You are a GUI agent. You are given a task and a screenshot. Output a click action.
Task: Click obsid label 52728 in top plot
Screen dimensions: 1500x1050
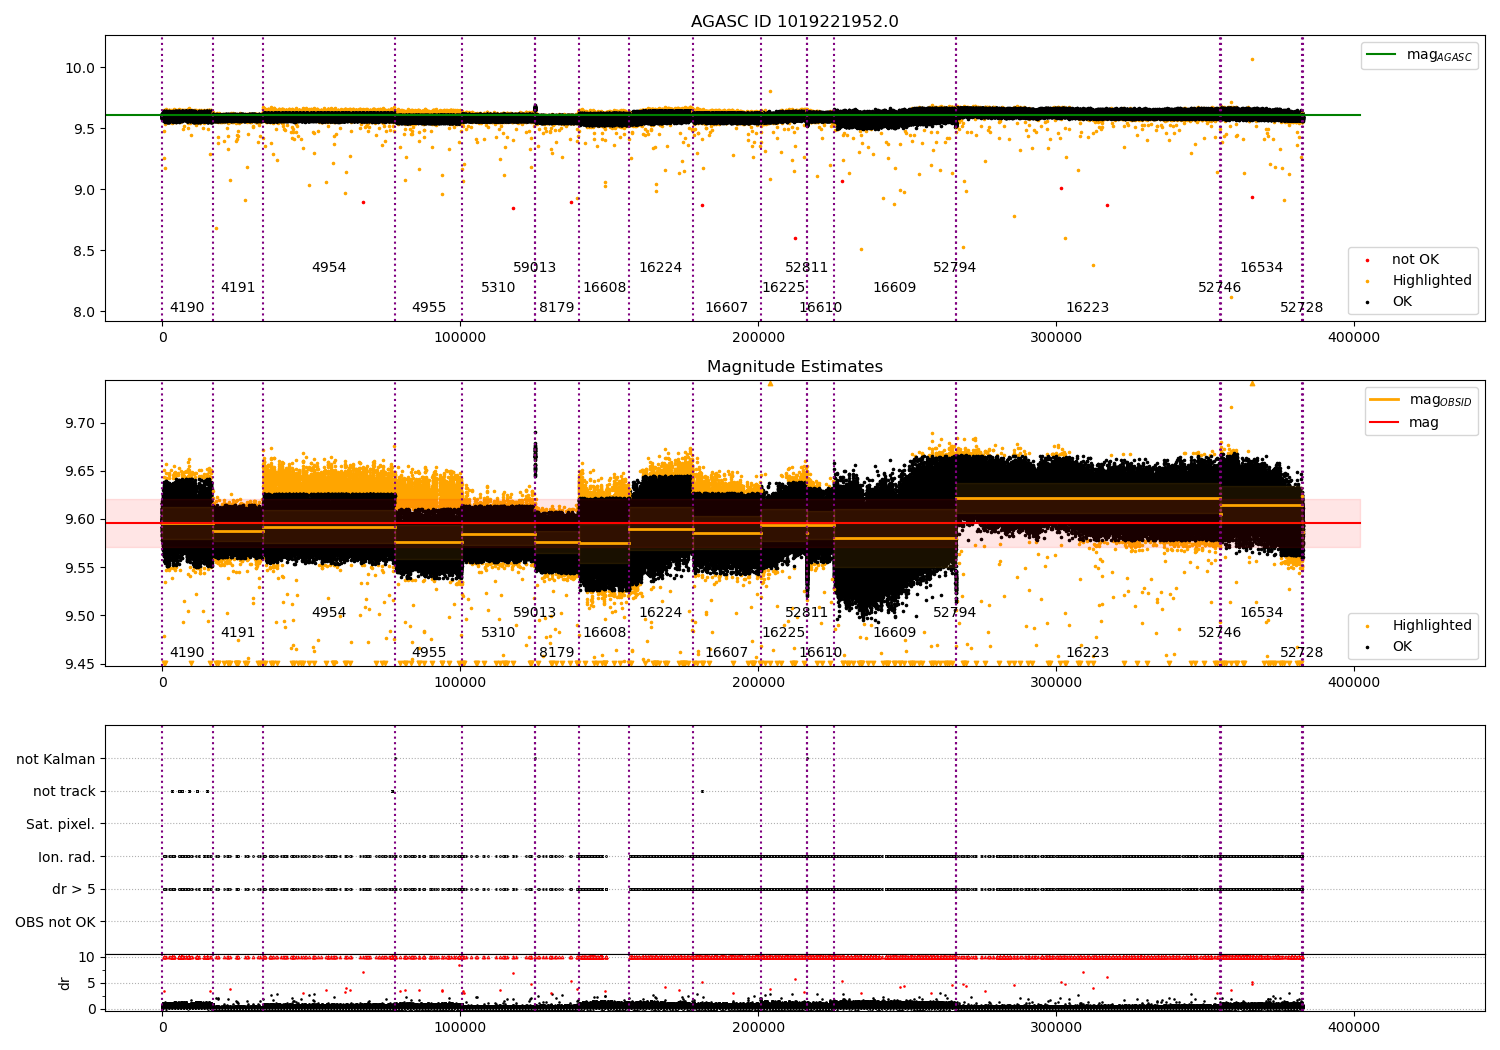[x=1302, y=308]
